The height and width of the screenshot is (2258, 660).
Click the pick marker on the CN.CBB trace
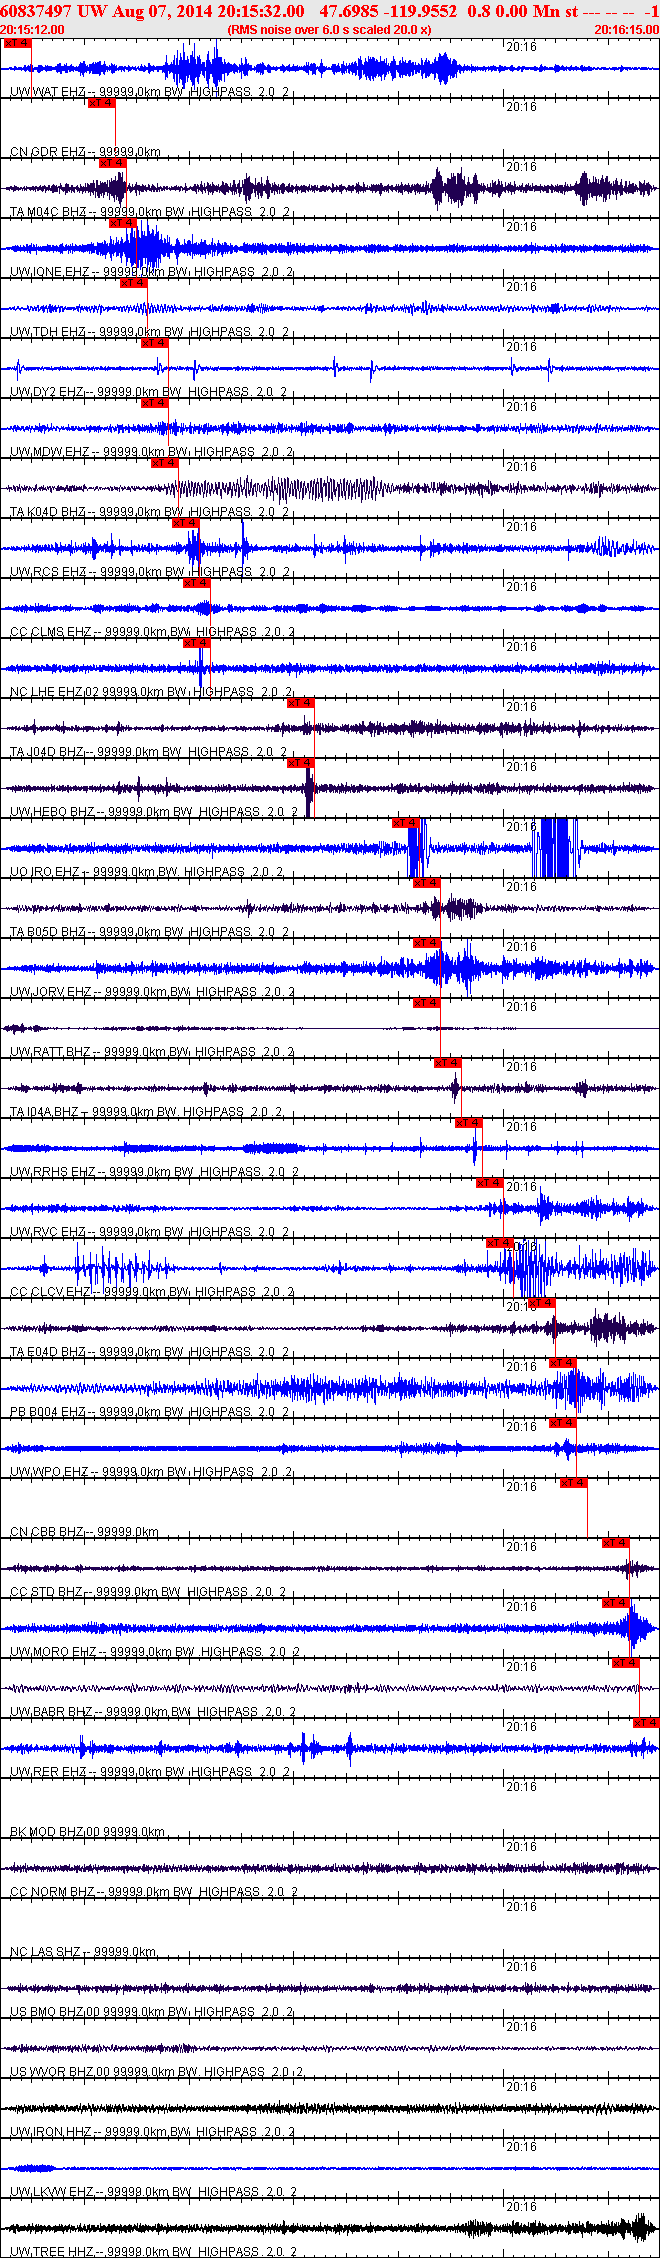[x=574, y=1483]
